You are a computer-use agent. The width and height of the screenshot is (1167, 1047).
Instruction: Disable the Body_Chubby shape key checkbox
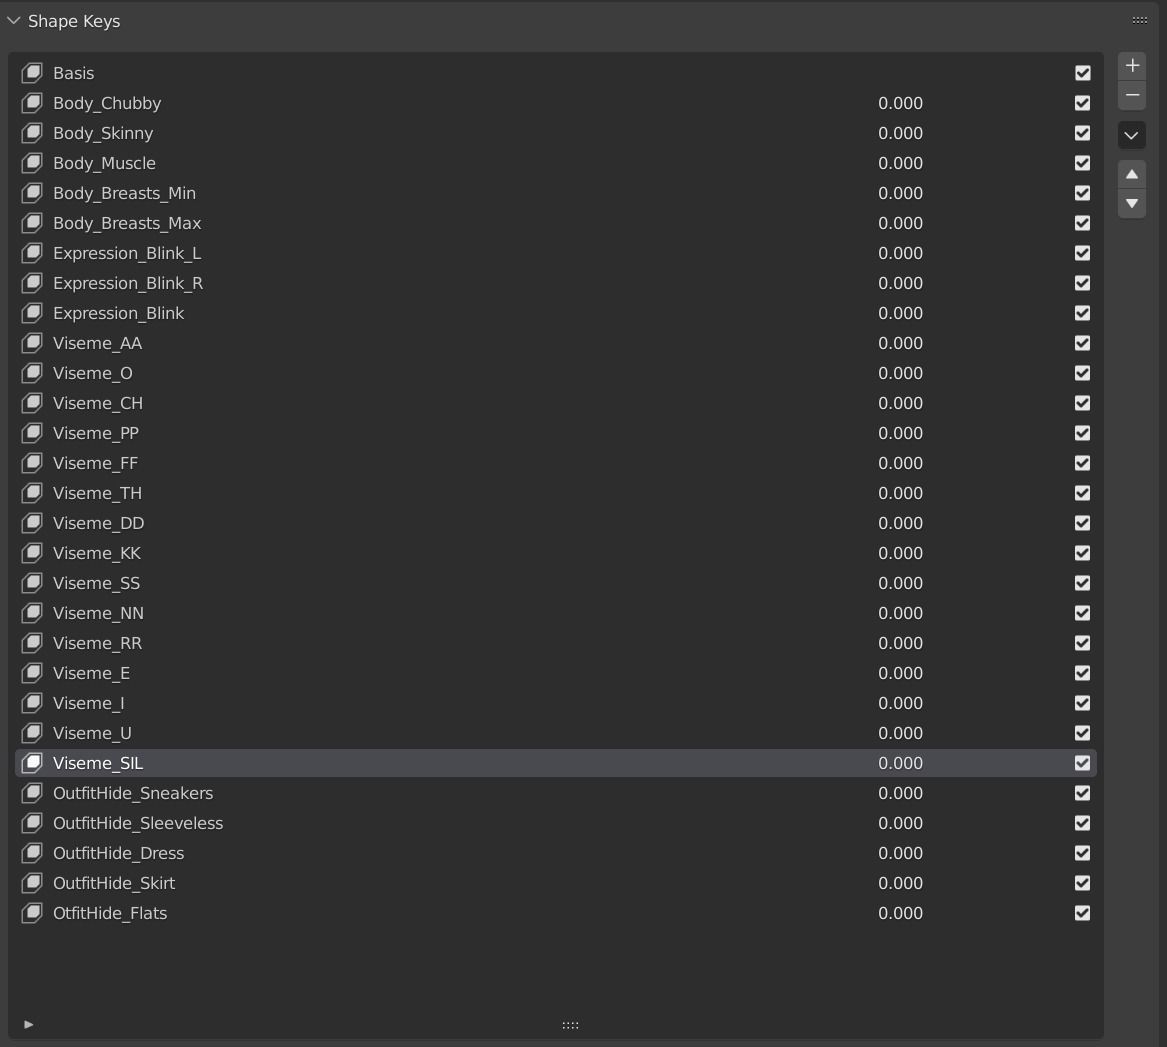pos(1082,103)
